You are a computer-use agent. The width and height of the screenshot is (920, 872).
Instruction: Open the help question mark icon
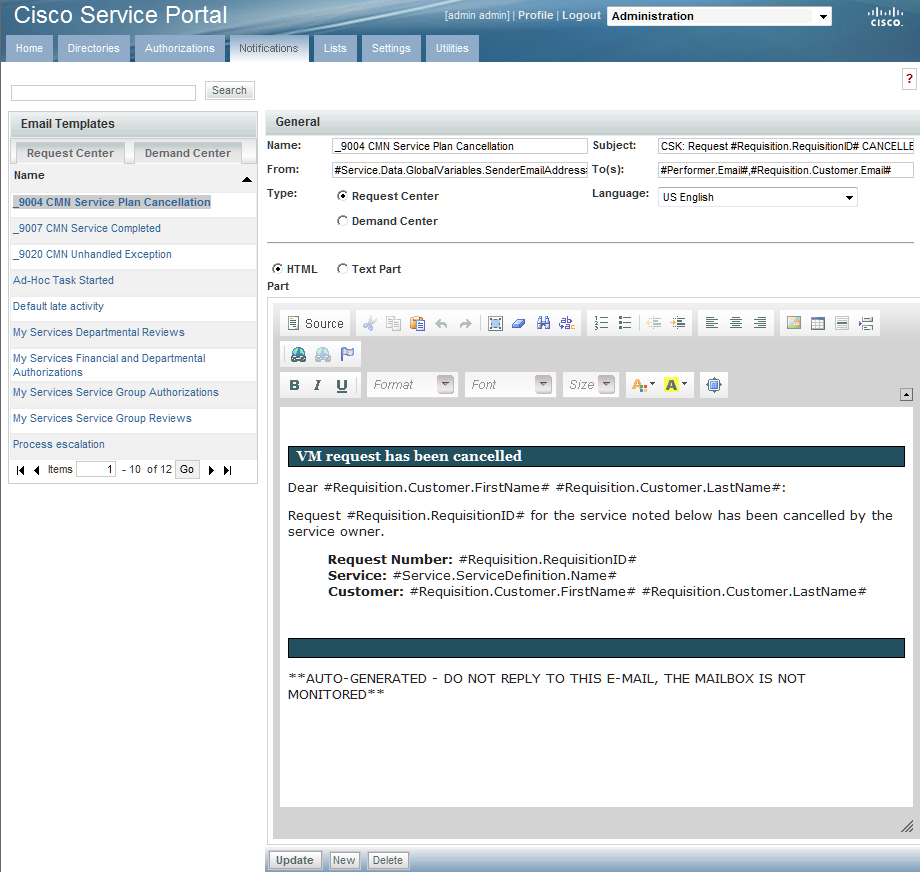click(x=909, y=79)
